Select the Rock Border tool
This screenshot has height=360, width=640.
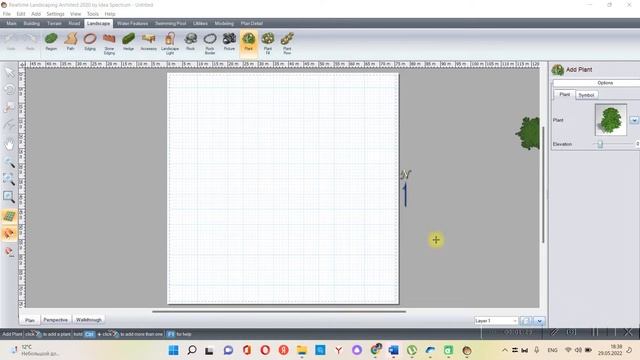pos(210,43)
